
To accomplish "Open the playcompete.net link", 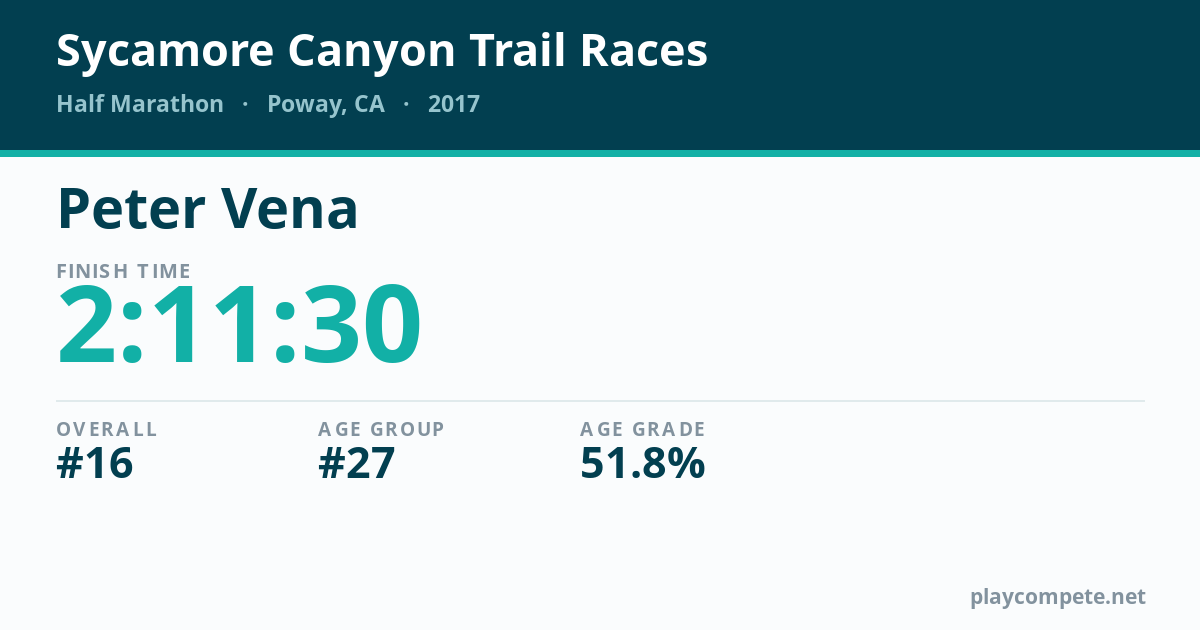I will click(1058, 597).
